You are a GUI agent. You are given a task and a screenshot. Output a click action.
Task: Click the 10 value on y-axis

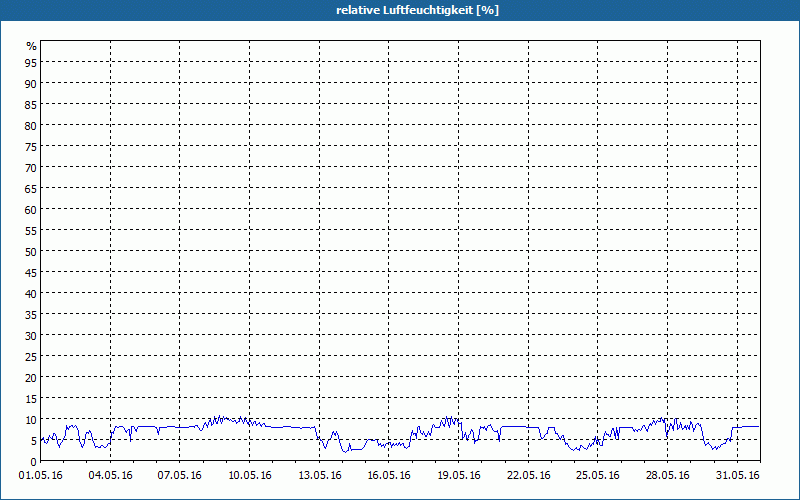(x=31, y=419)
